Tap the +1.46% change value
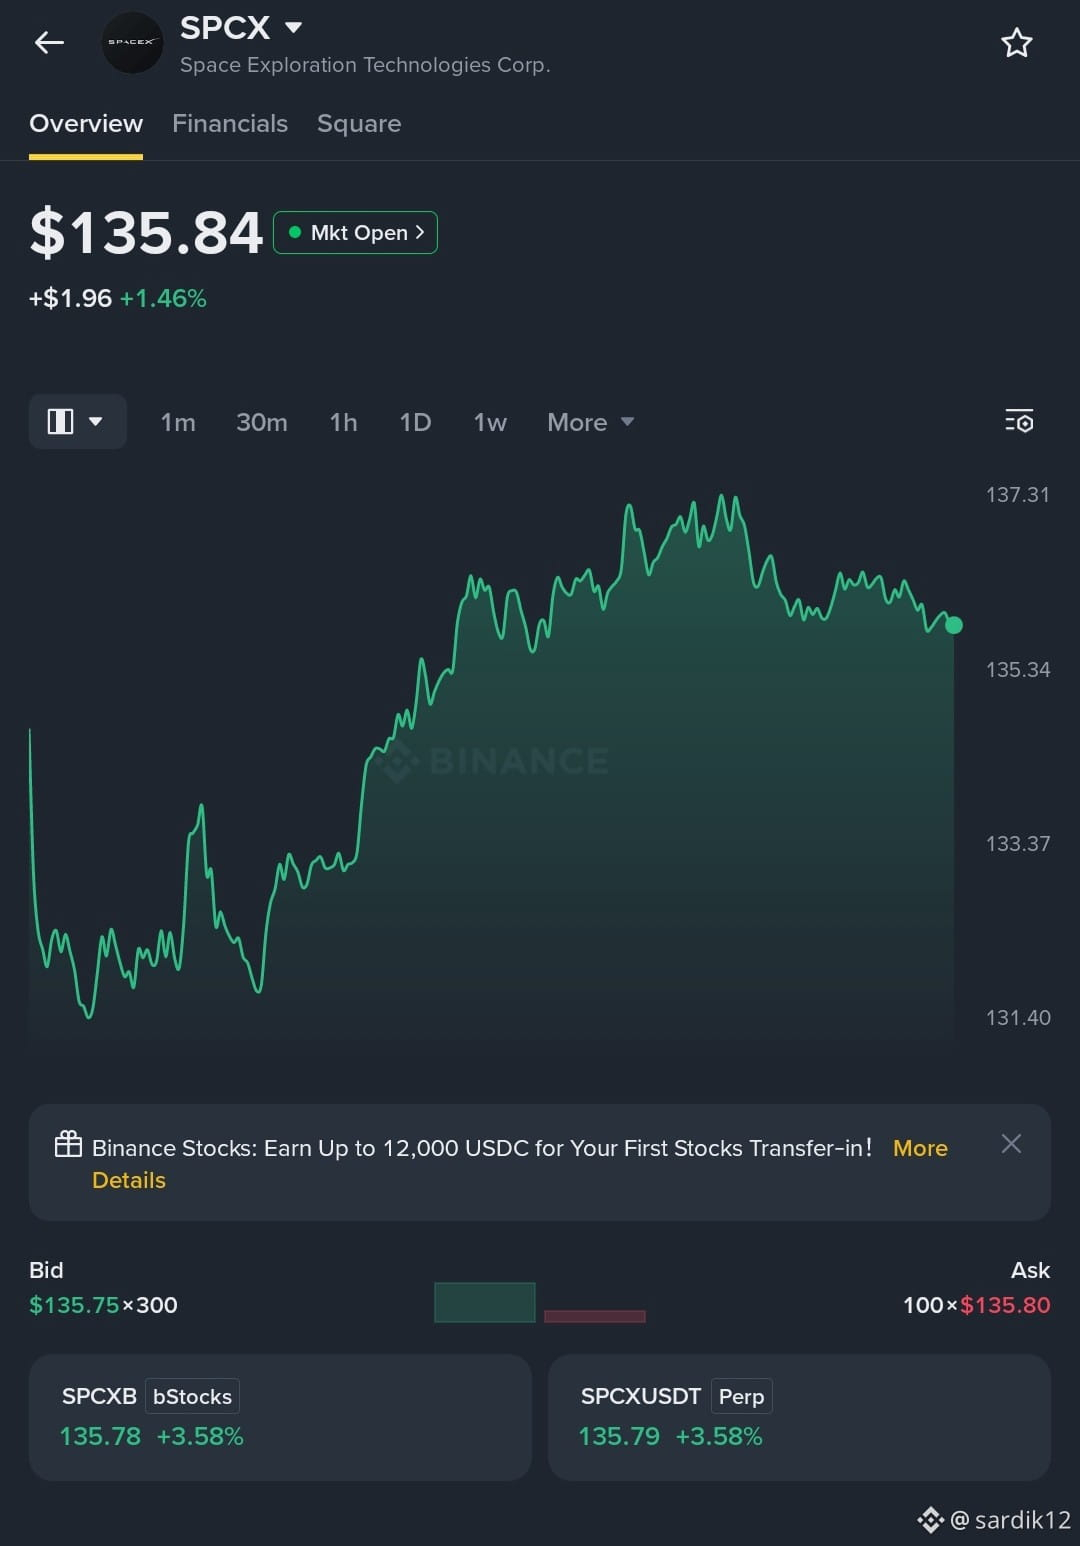This screenshot has height=1546, width=1080. tap(163, 298)
